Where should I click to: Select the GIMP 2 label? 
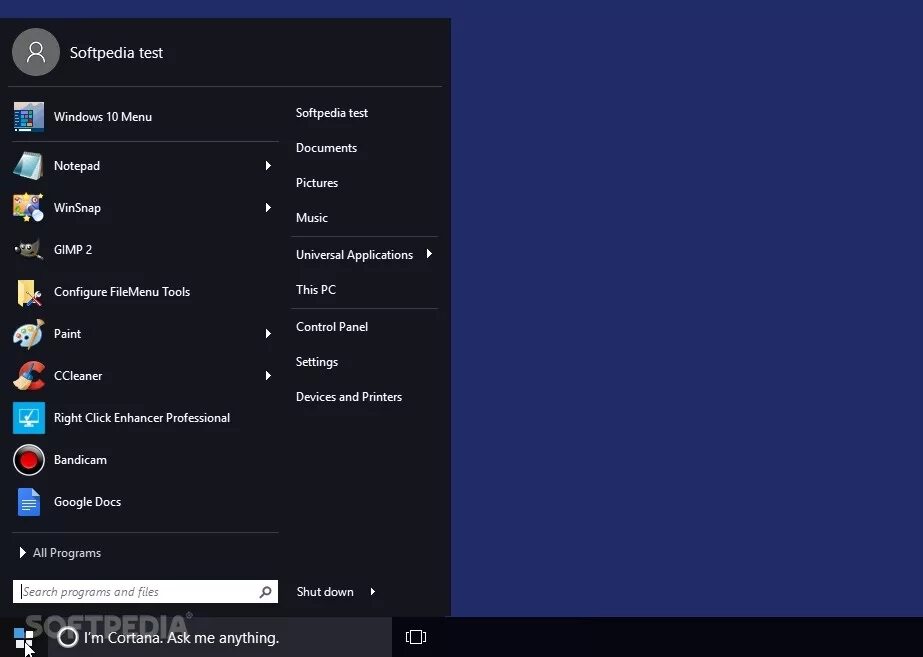[x=72, y=250]
